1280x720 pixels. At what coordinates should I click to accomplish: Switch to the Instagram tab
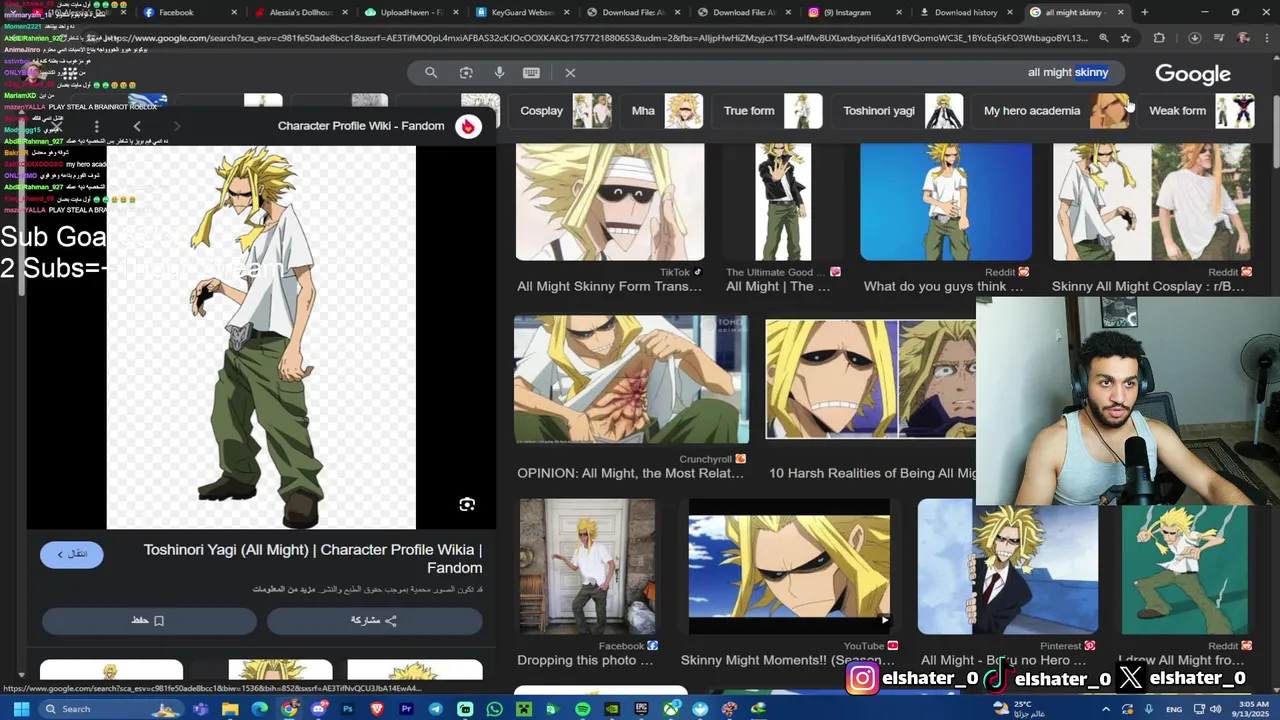pos(855,12)
